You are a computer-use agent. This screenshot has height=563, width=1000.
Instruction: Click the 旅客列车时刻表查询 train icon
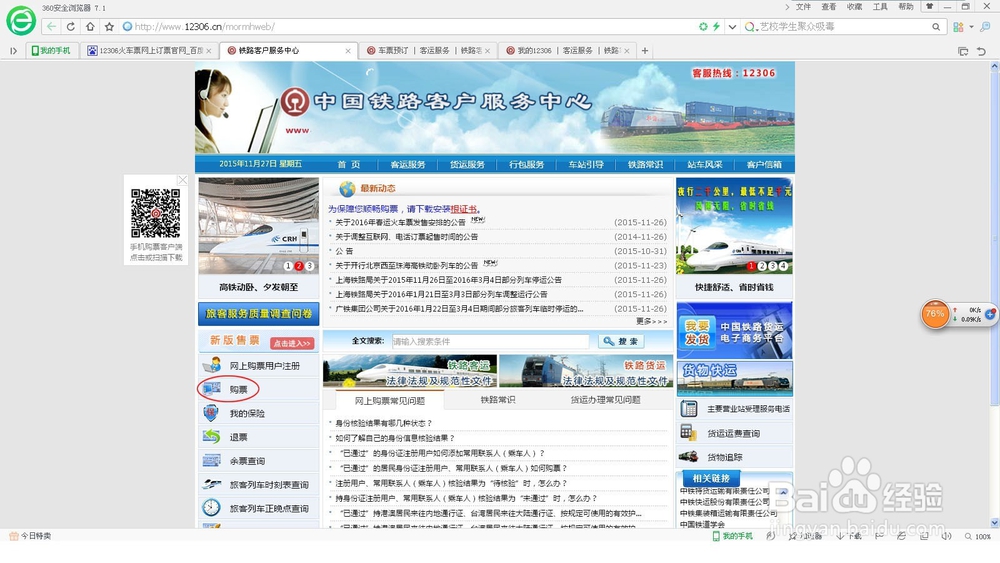tap(211, 485)
